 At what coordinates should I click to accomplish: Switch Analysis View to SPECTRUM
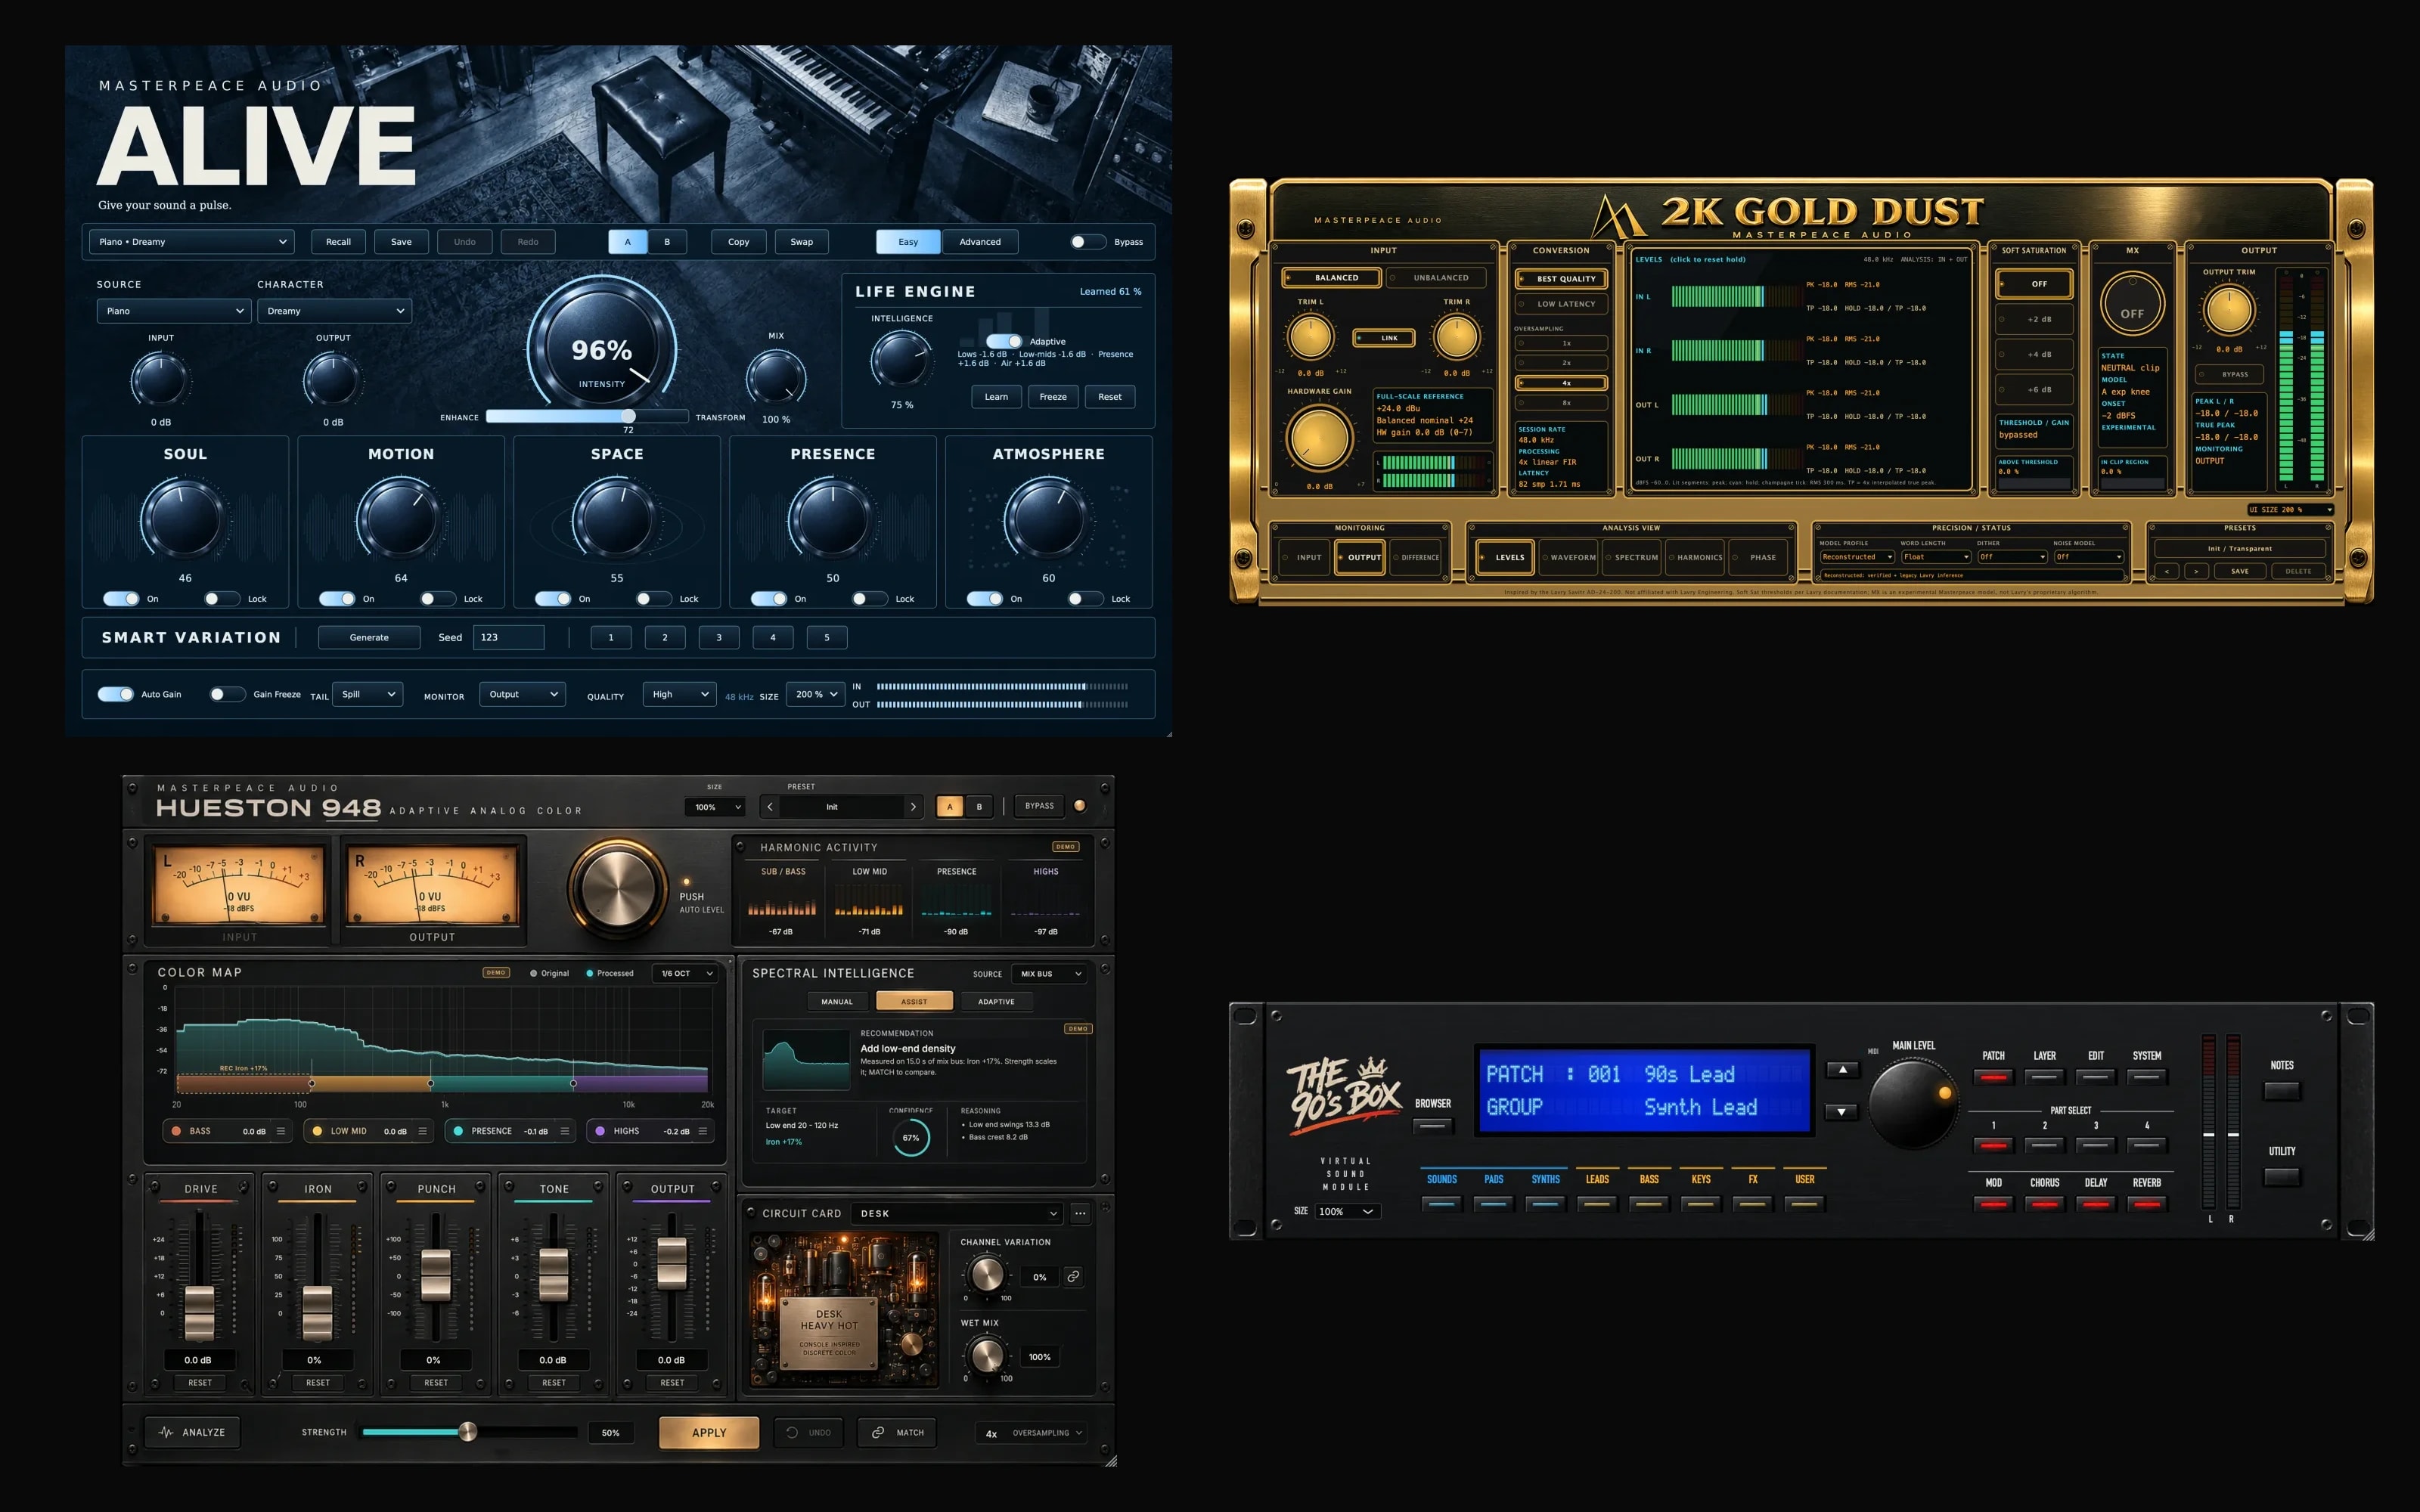pos(1632,558)
